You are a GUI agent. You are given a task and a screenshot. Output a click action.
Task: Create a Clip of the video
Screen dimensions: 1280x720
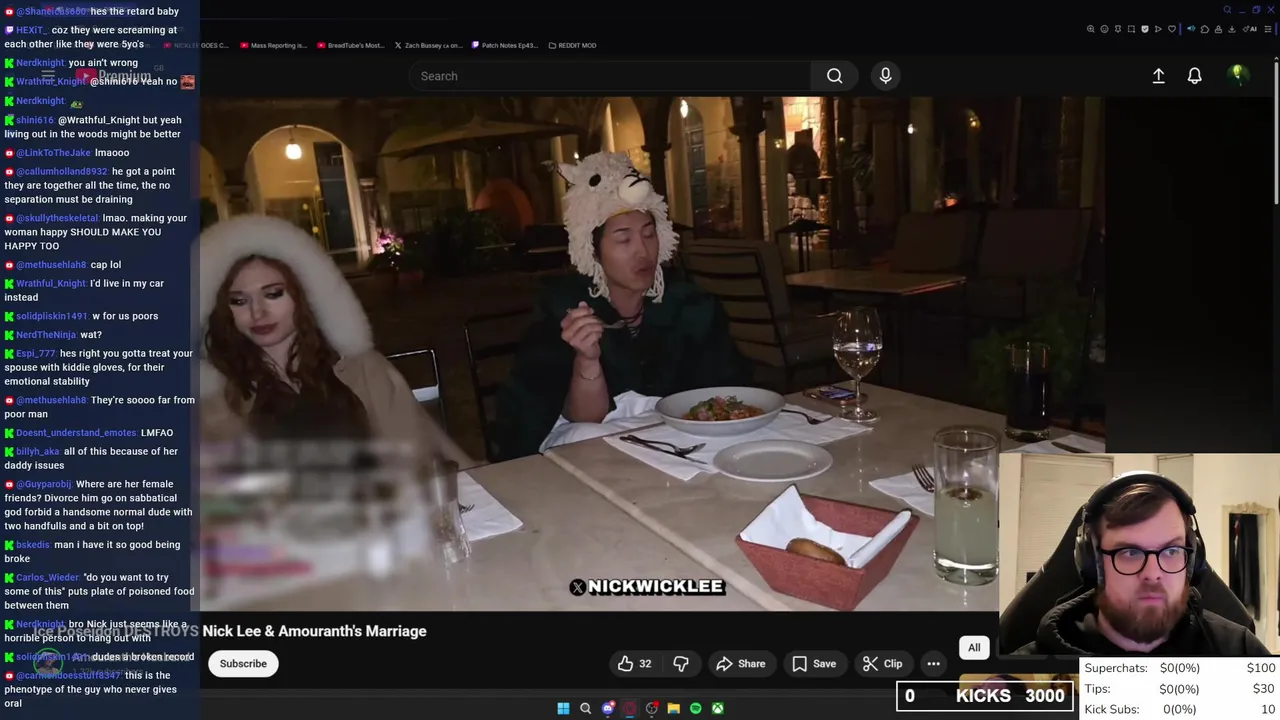point(882,663)
